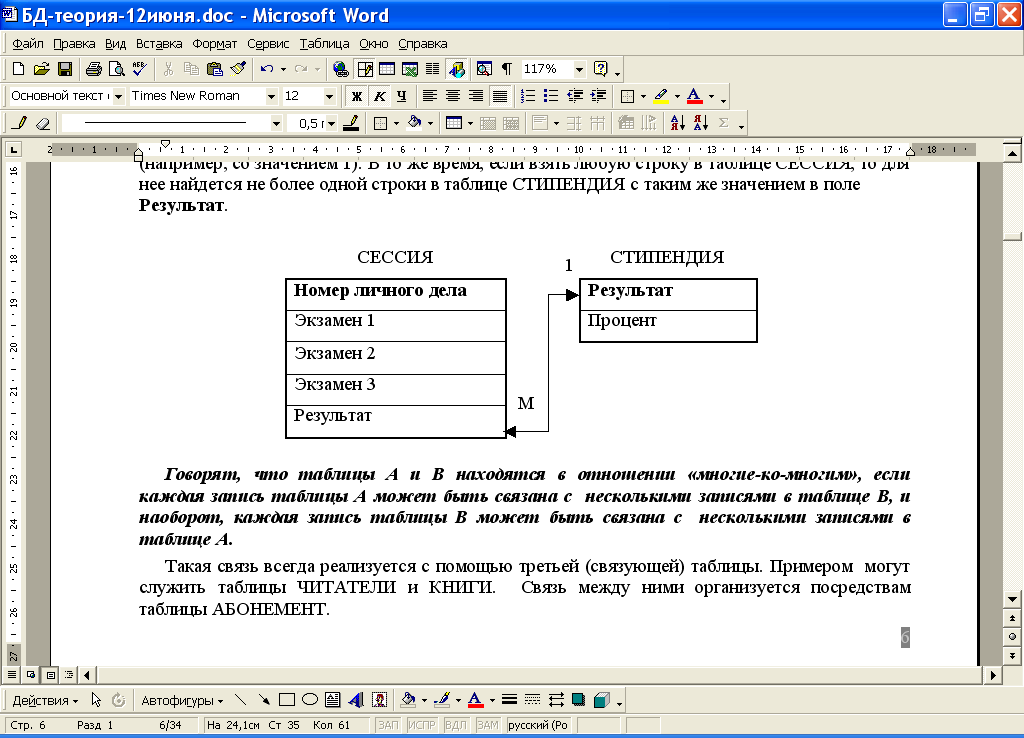Toggle bold Ж formatting
The image size is (1024, 738).
point(357,96)
